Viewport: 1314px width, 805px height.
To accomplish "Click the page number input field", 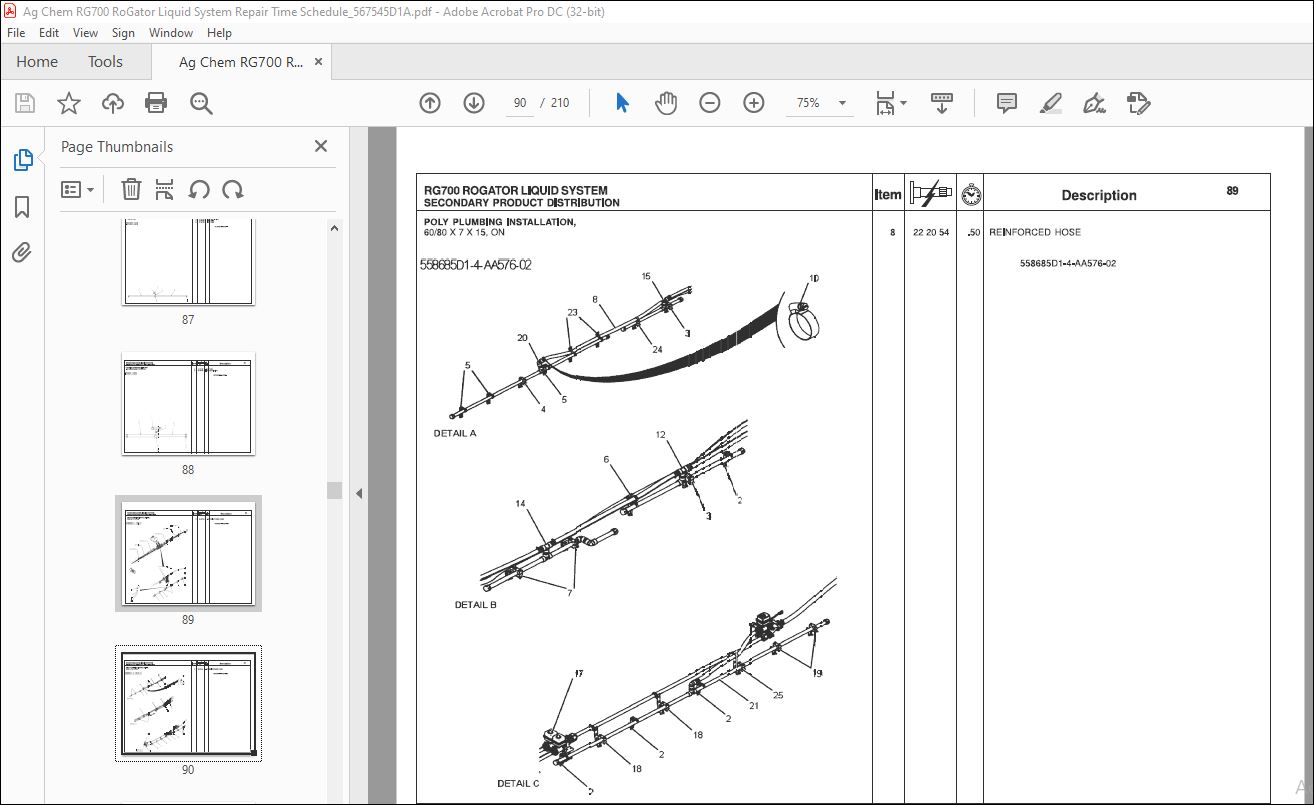I will point(520,103).
